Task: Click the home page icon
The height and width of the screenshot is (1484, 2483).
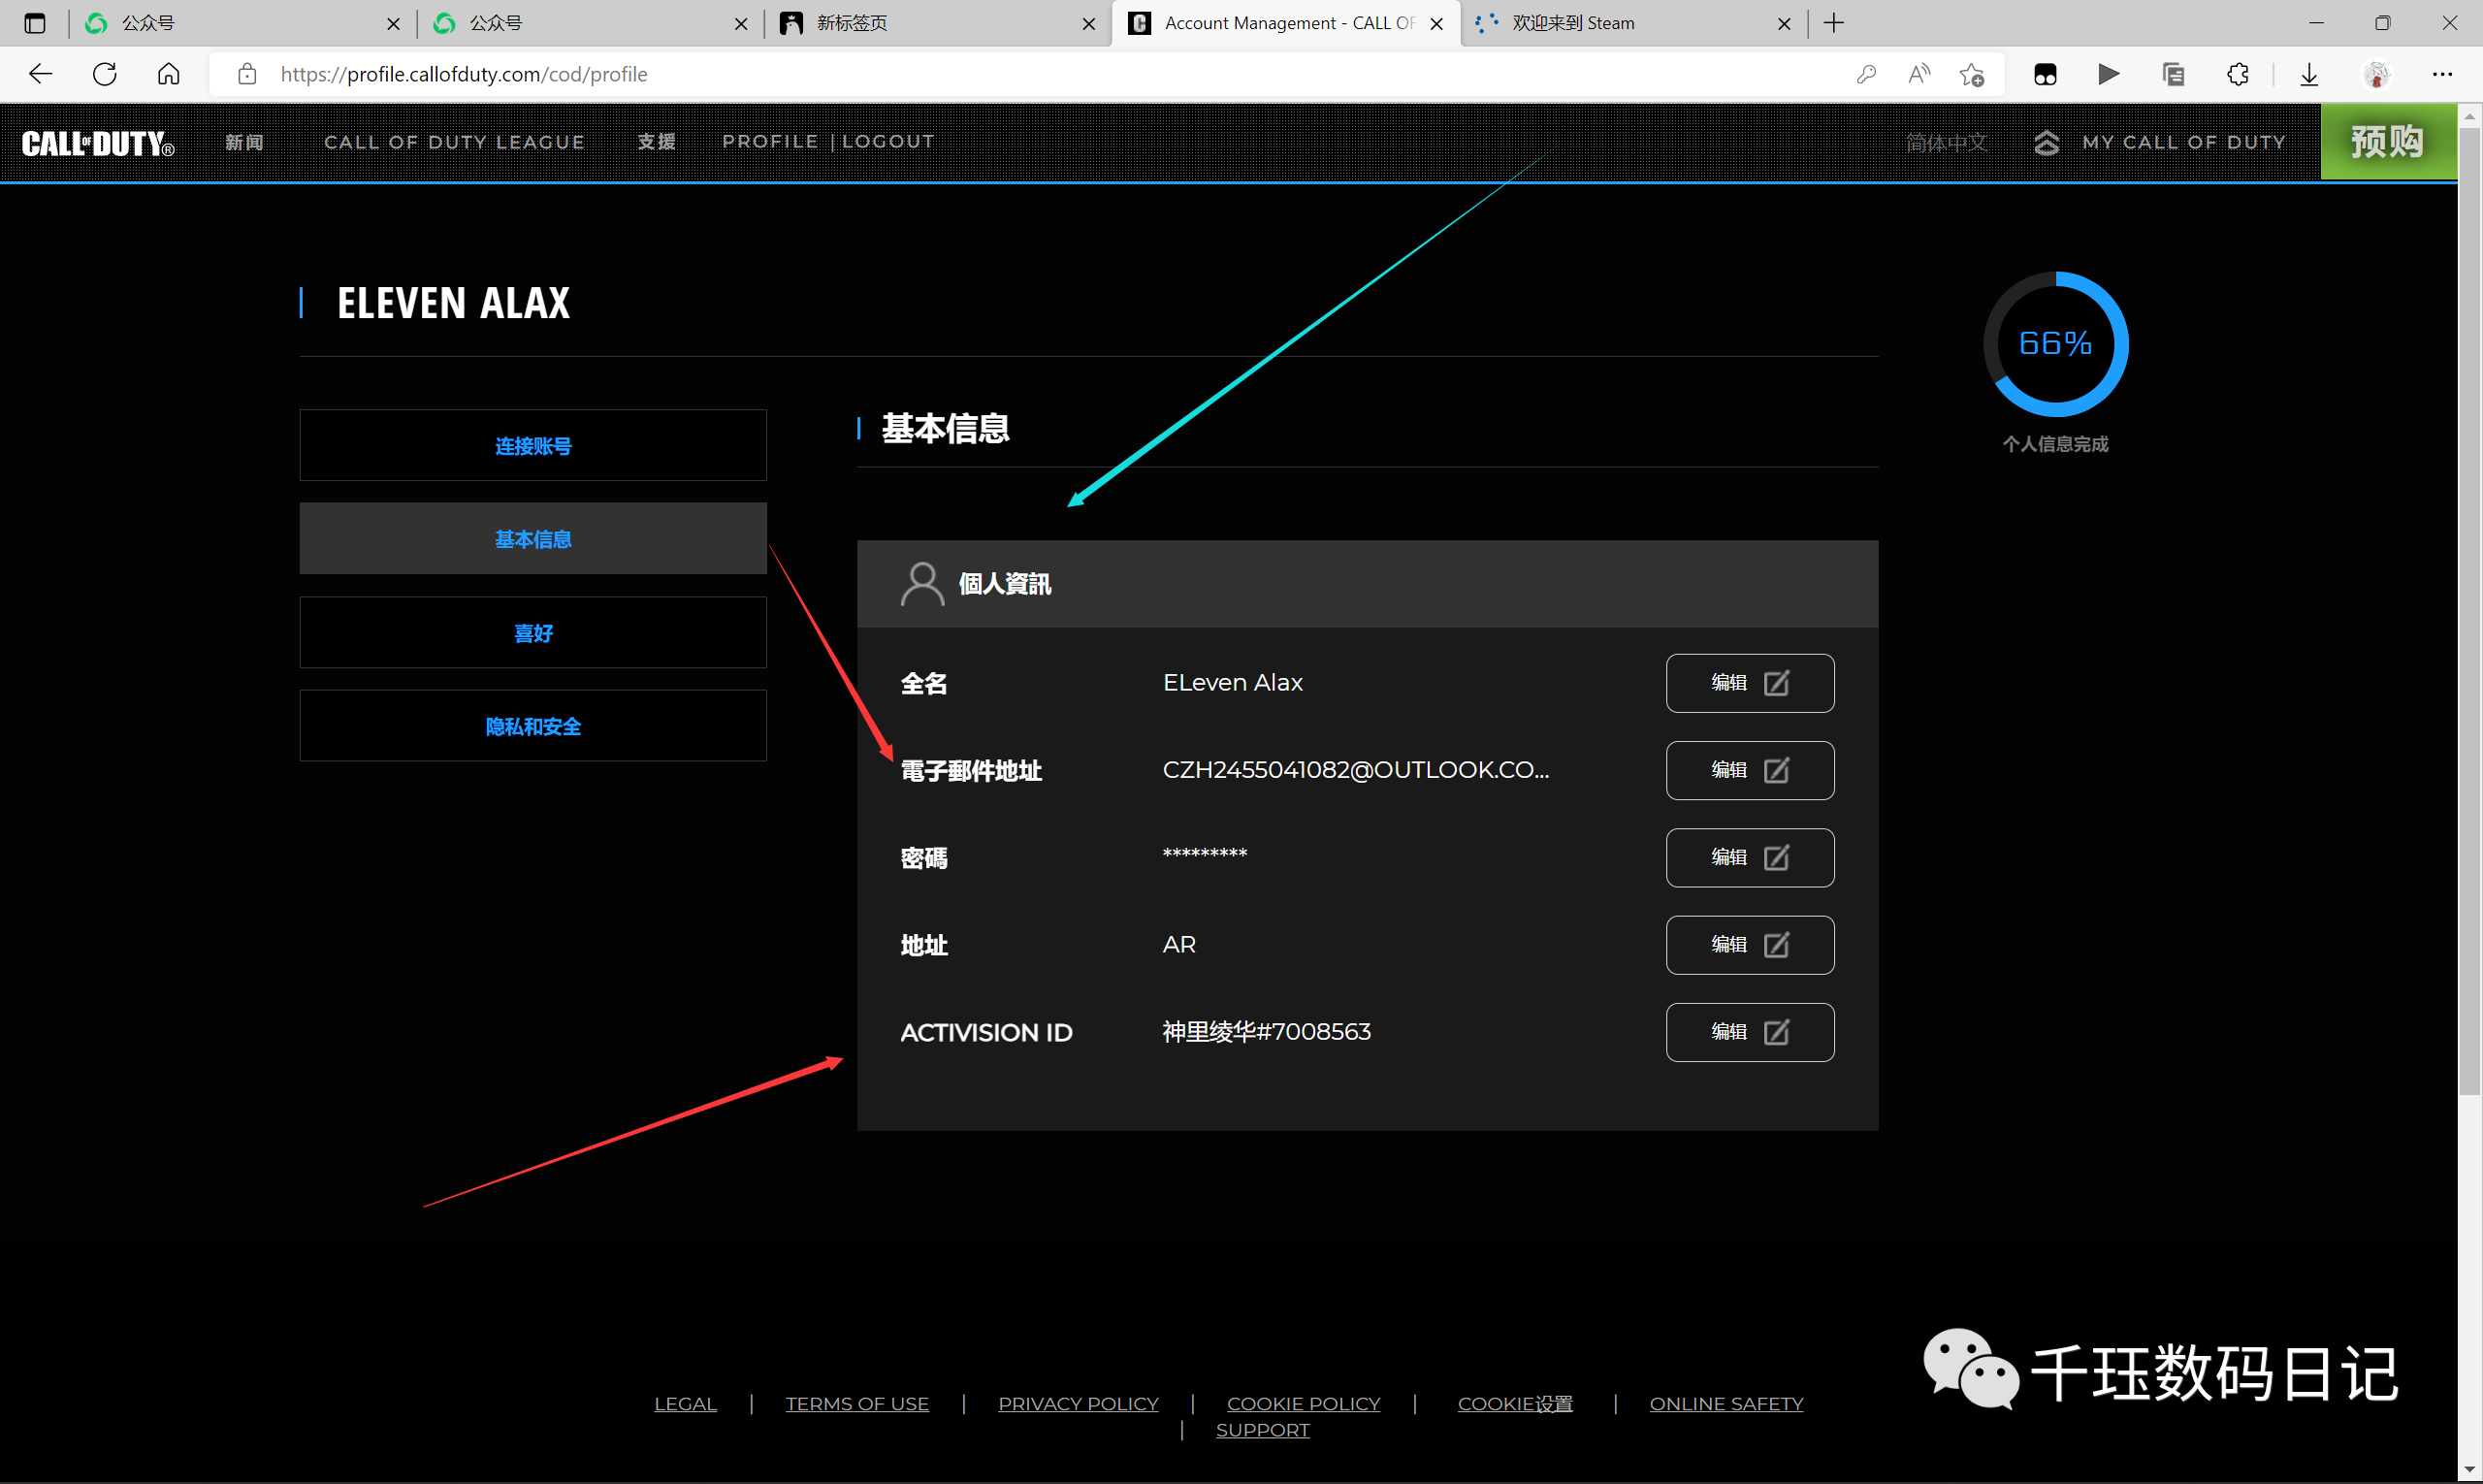Action: click(x=169, y=74)
